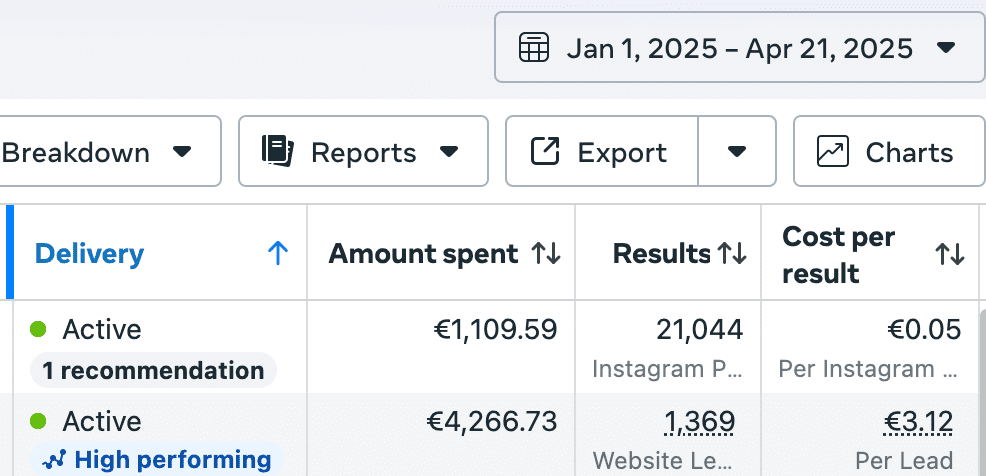Open the 1 recommendation badge
The width and height of the screenshot is (986, 476).
[153, 371]
